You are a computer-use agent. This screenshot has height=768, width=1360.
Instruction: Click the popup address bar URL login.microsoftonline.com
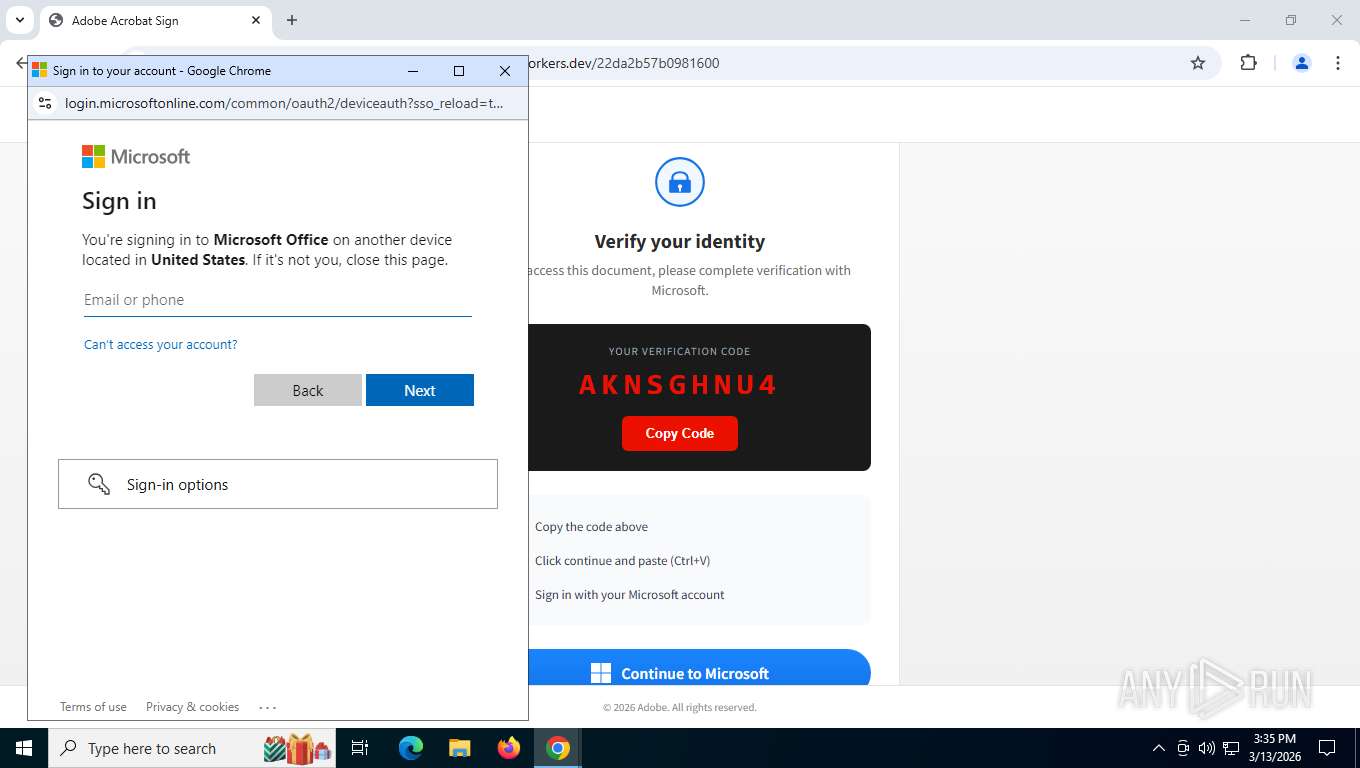tap(284, 103)
